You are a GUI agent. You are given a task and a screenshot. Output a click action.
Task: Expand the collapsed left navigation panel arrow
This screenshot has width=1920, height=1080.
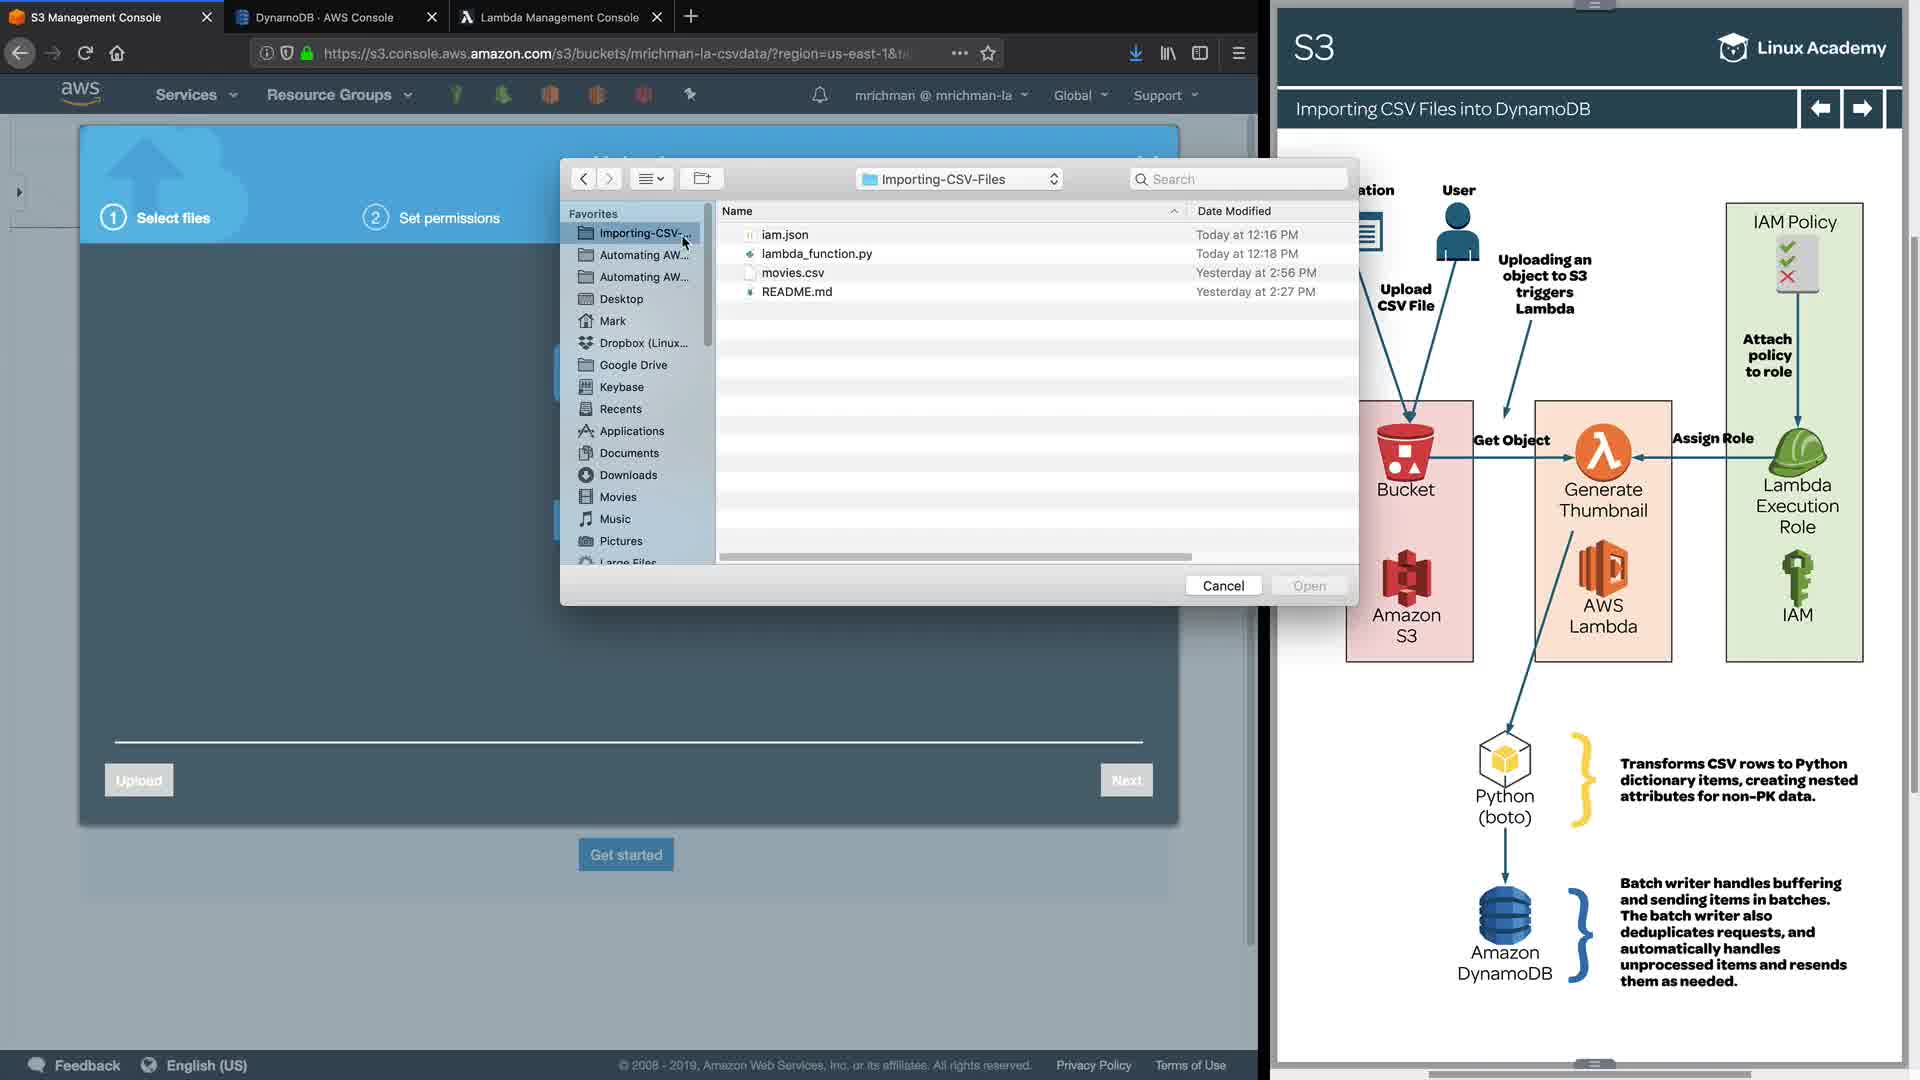coord(18,192)
